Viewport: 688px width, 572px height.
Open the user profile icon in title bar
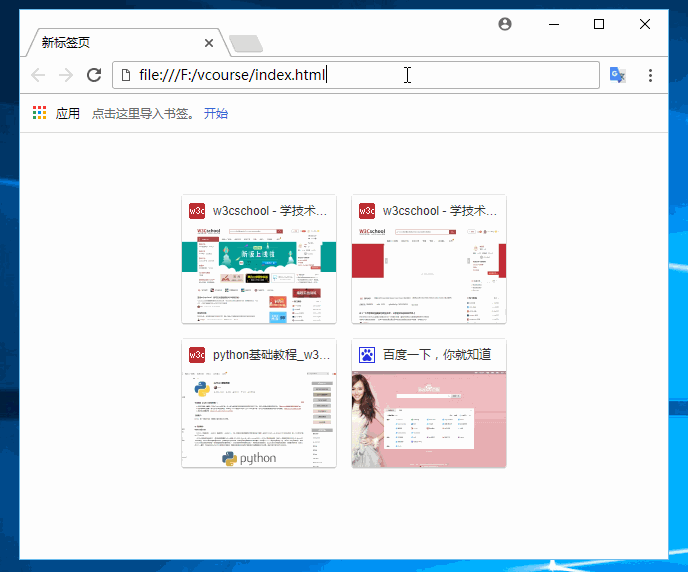(x=505, y=24)
